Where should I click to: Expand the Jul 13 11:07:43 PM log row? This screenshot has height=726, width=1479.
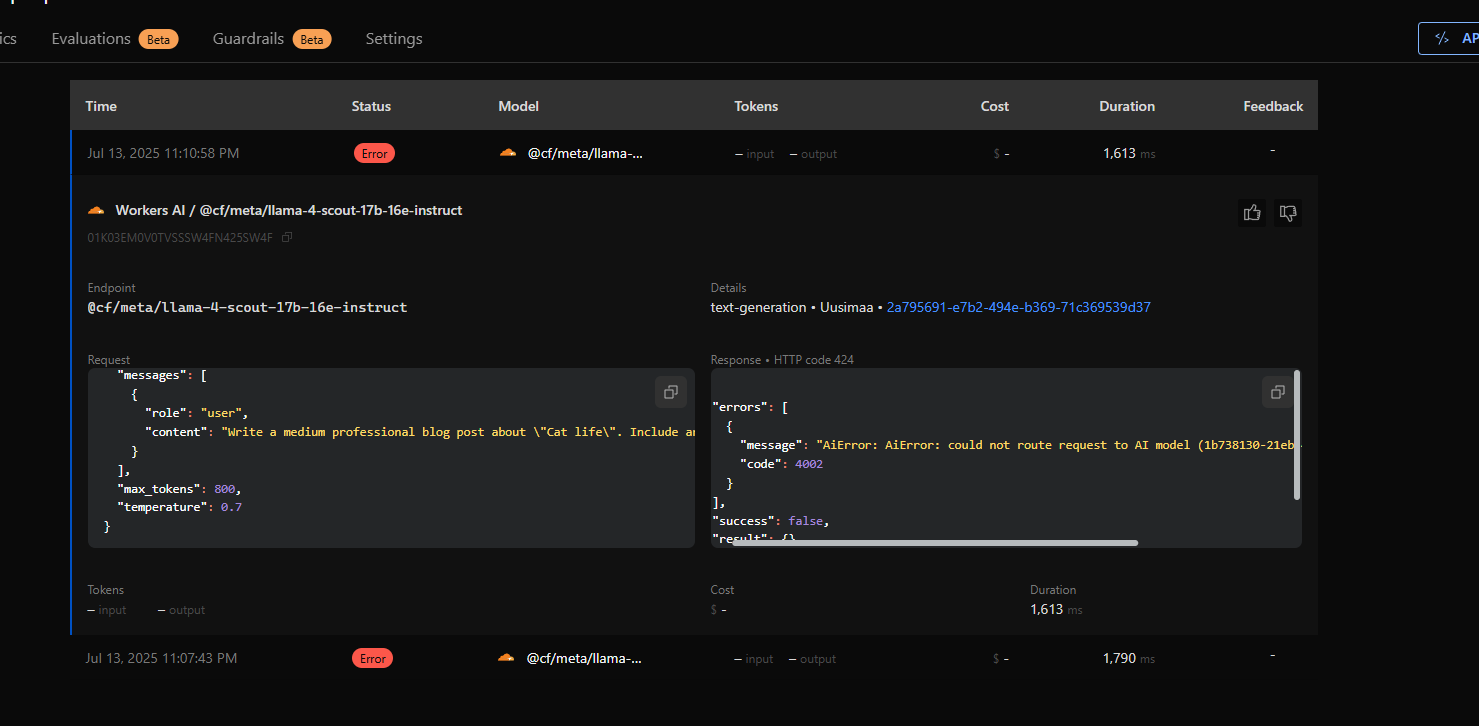[x=162, y=659]
